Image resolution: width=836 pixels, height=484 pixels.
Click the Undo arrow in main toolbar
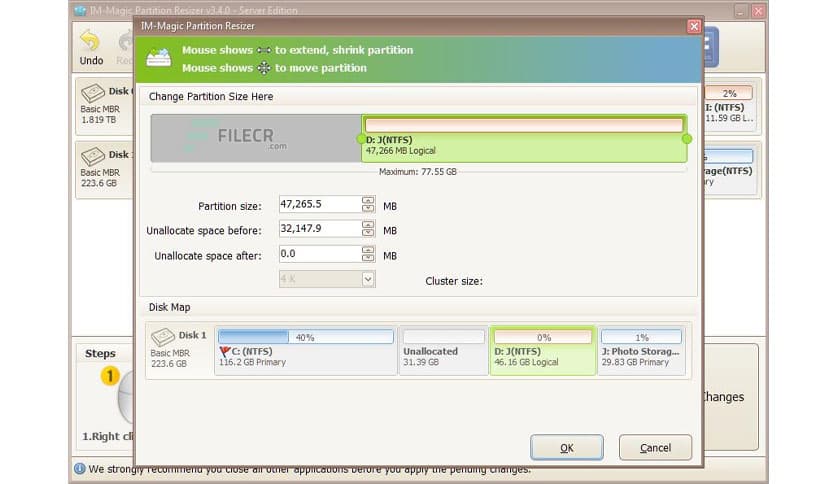[90, 41]
